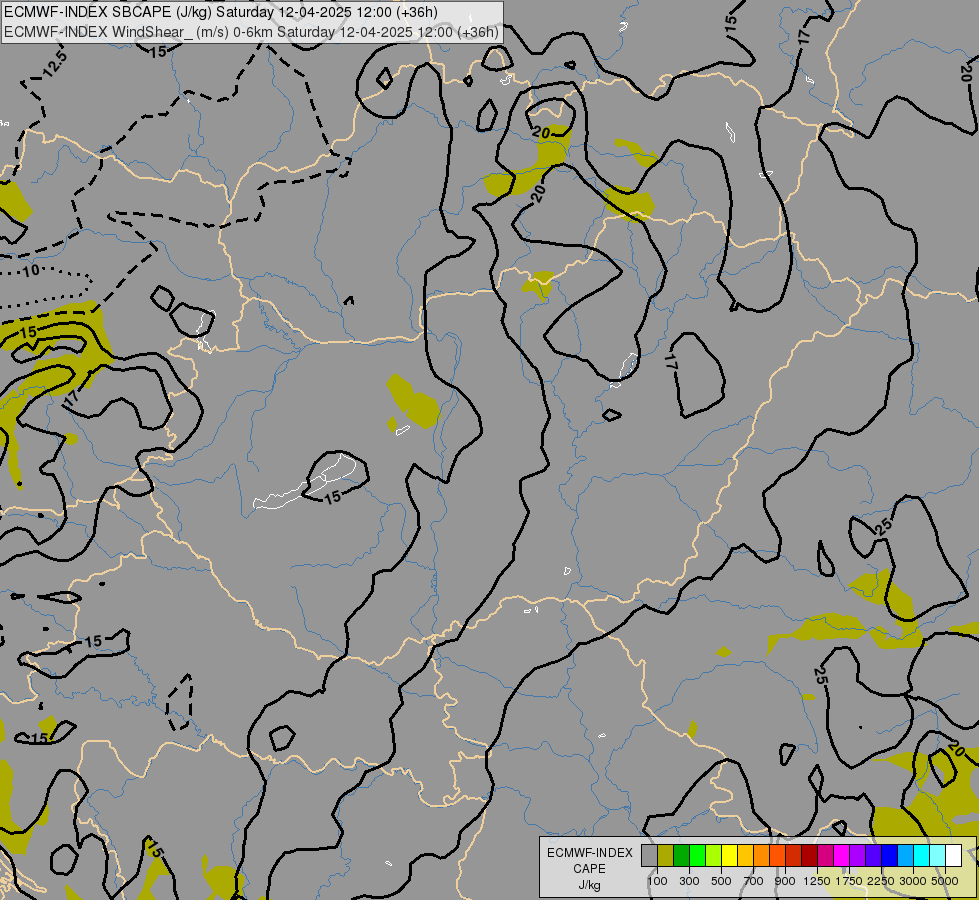The image size is (979, 900).
Task: Click the olive swatch in the CAPE legend
Action: pos(666,855)
